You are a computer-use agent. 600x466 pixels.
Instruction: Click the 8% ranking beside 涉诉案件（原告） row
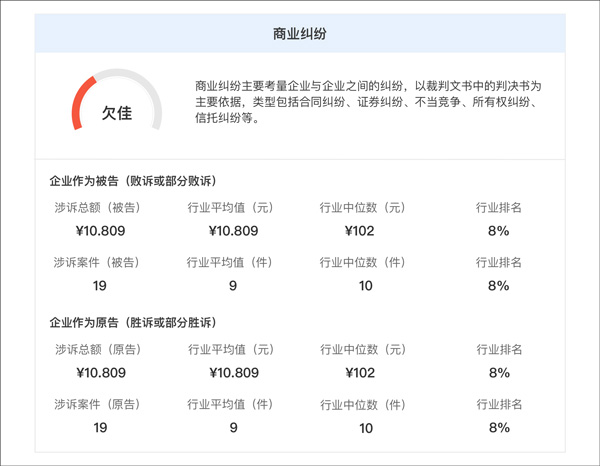(x=499, y=428)
